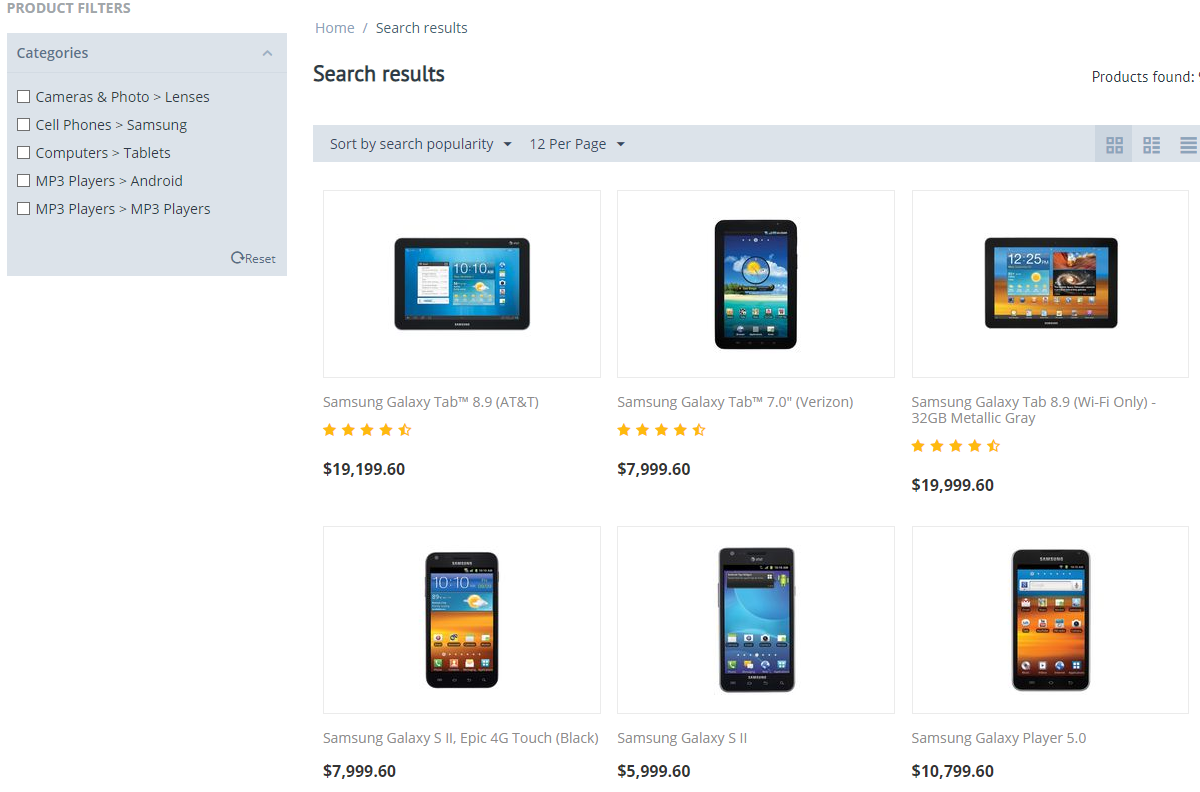Click the Samsung Galaxy Player 5.0 image
Viewport: 1200px width, 792px height.
[x=1051, y=620]
